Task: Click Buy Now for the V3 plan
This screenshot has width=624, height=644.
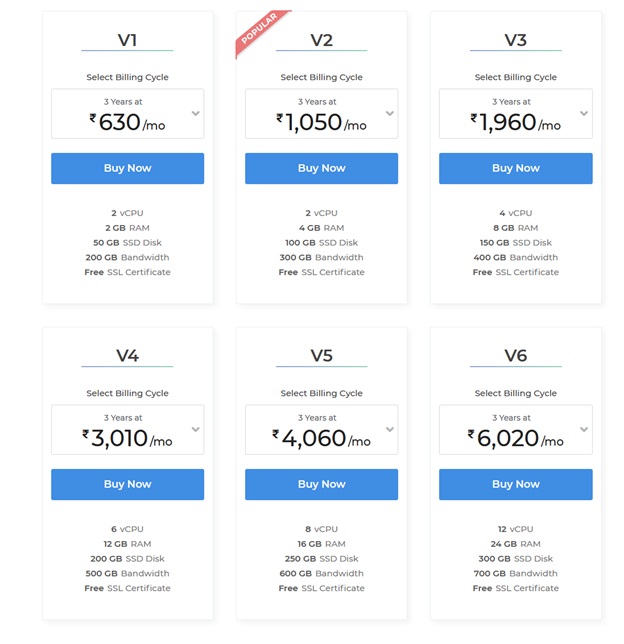Action: coord(516,168)
